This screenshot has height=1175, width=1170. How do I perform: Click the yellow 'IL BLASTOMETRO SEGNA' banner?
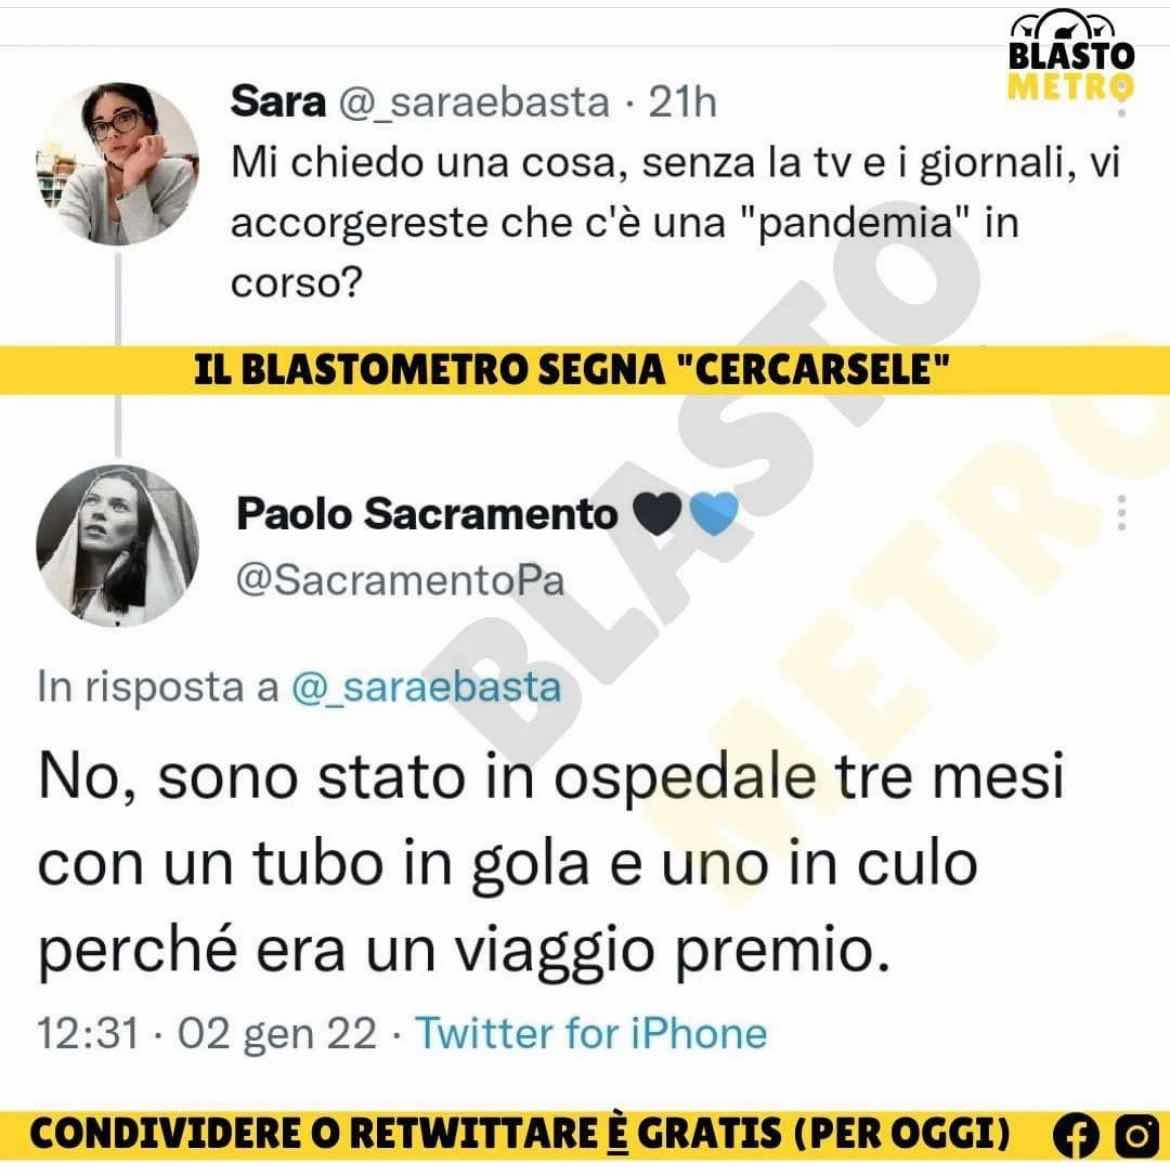pos(585,369)
